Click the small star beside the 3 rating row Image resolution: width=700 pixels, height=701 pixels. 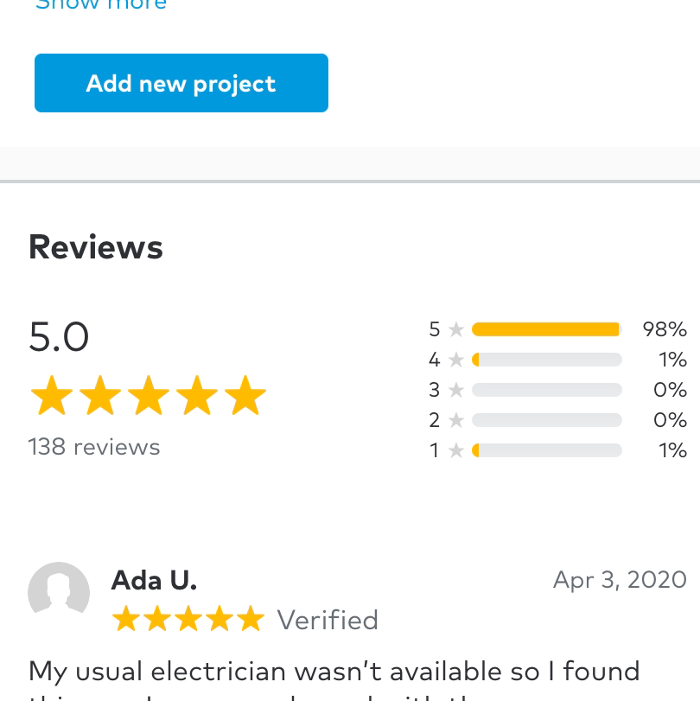(x=456, y=390)
